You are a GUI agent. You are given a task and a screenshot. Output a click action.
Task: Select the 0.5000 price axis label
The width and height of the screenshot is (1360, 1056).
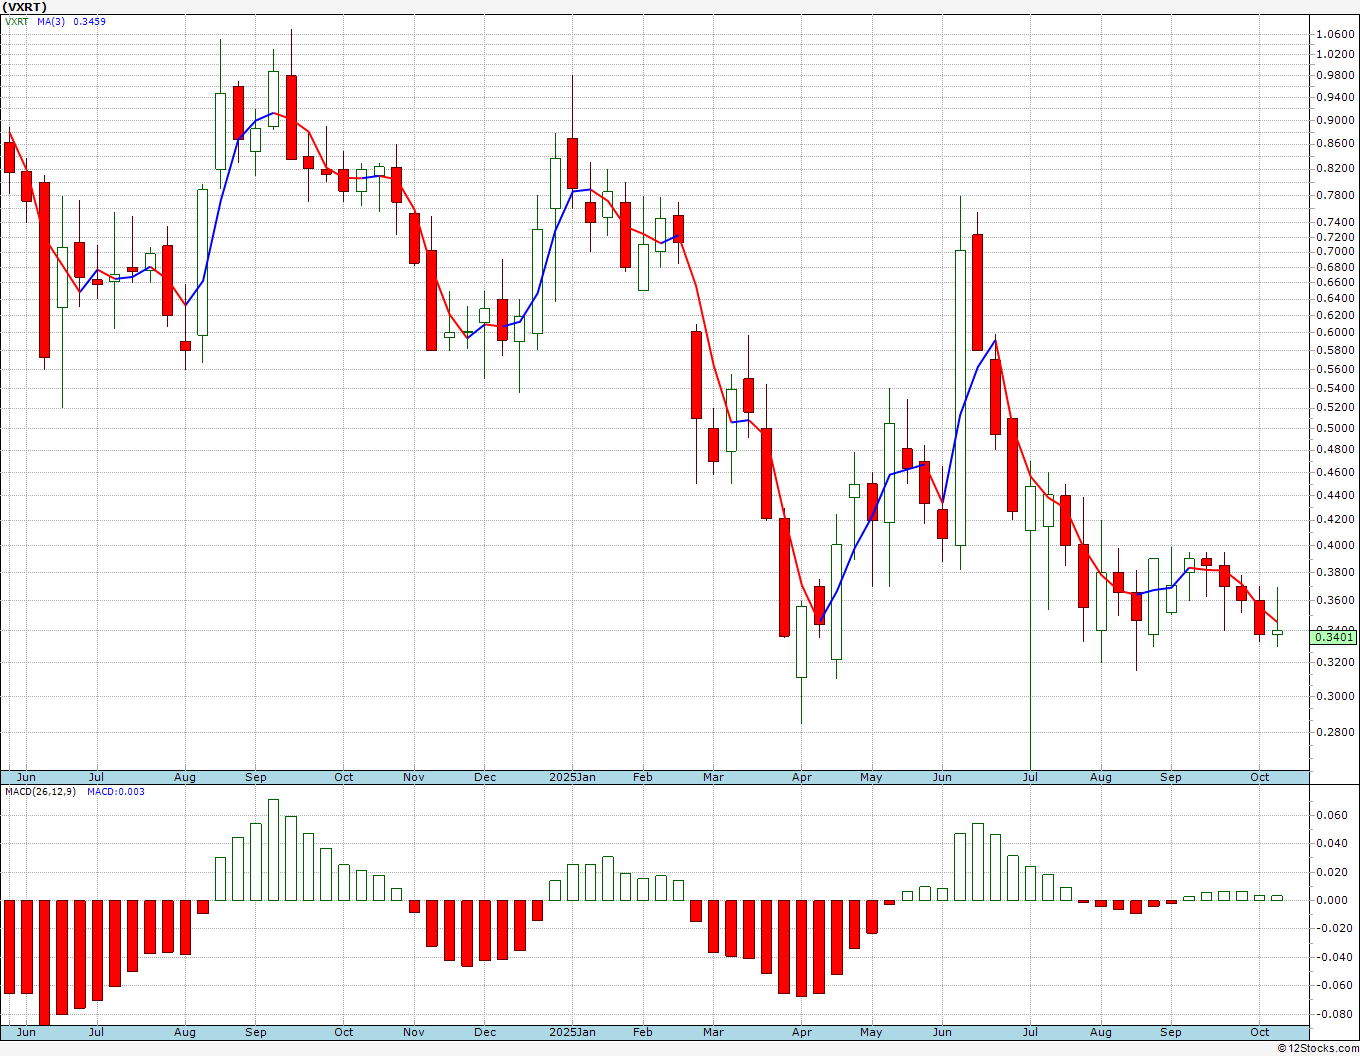point(1336,429)
